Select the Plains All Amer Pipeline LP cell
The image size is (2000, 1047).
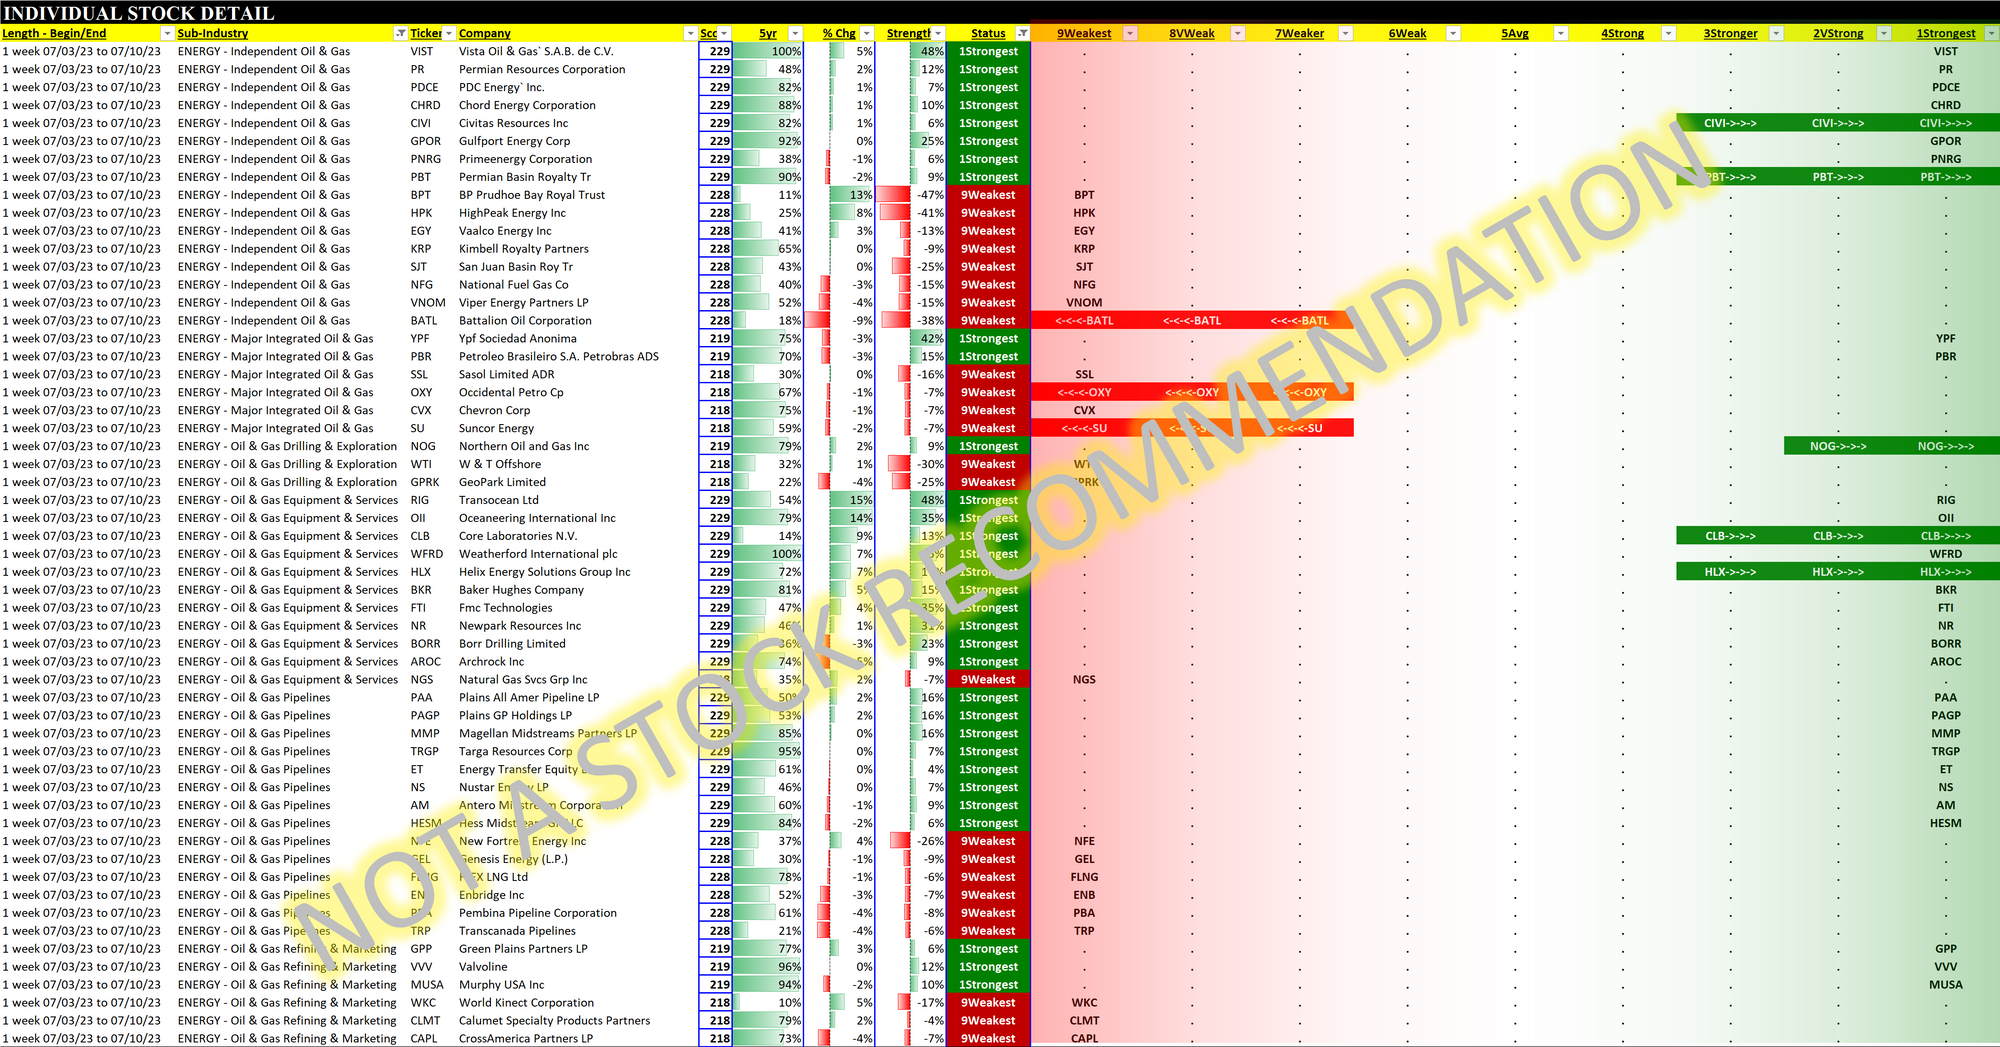(x=577, y=698)
